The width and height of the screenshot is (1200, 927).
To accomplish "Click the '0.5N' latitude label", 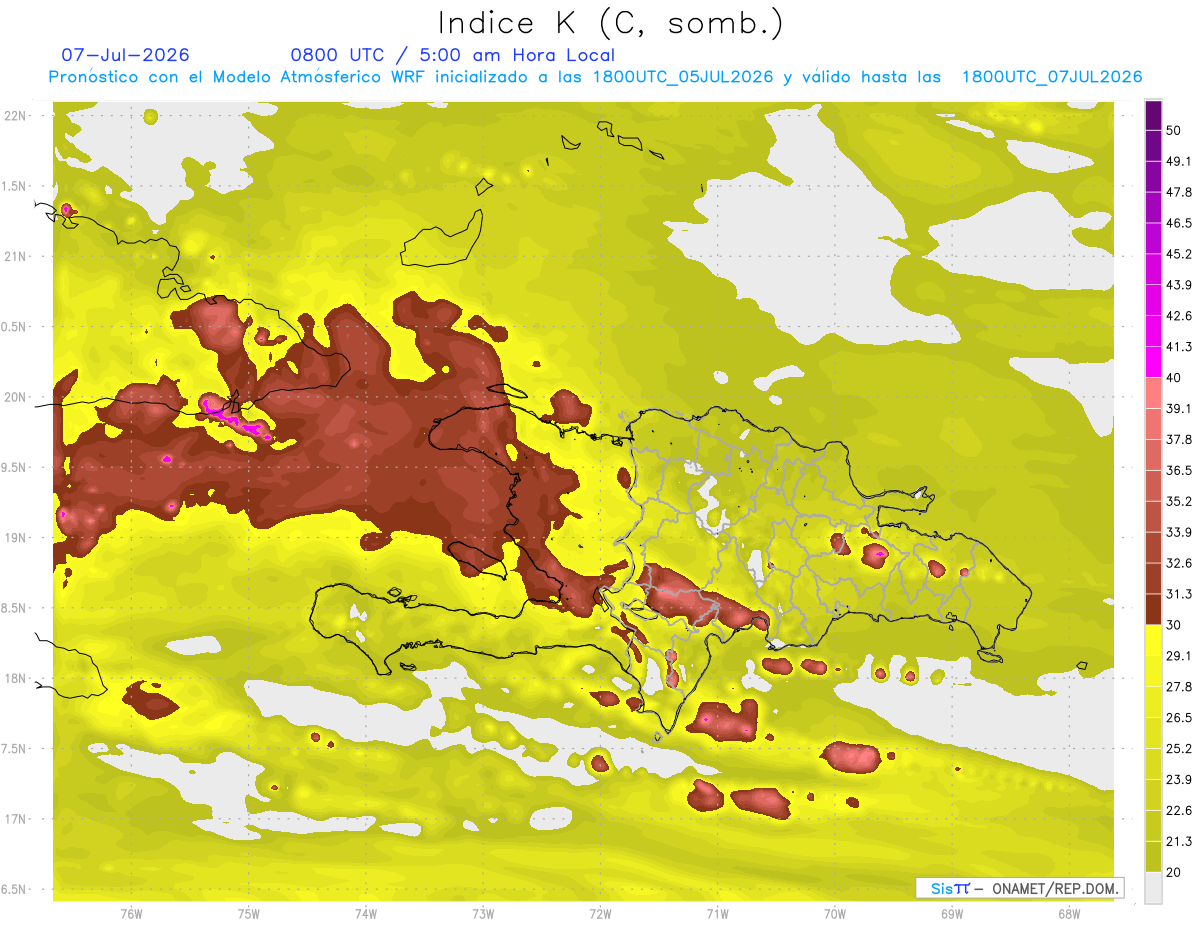I will point(14,327).
